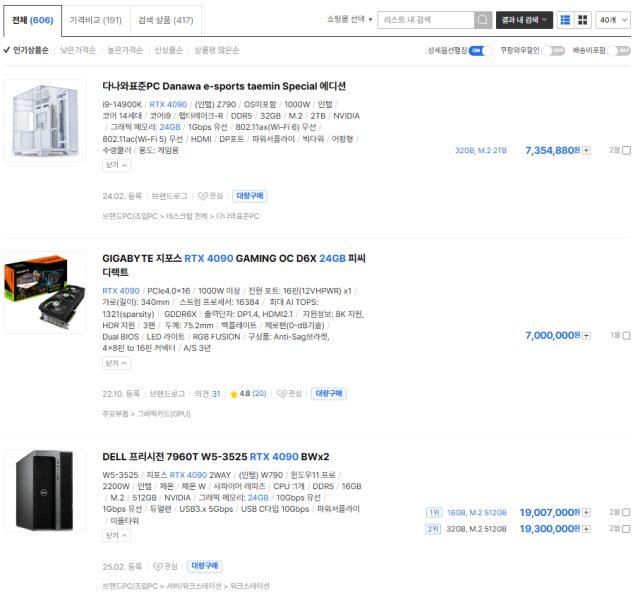Toggle the 상세옵션펼침 switch
The height and width of the screenshot is (600, 640).
(480, 51)
